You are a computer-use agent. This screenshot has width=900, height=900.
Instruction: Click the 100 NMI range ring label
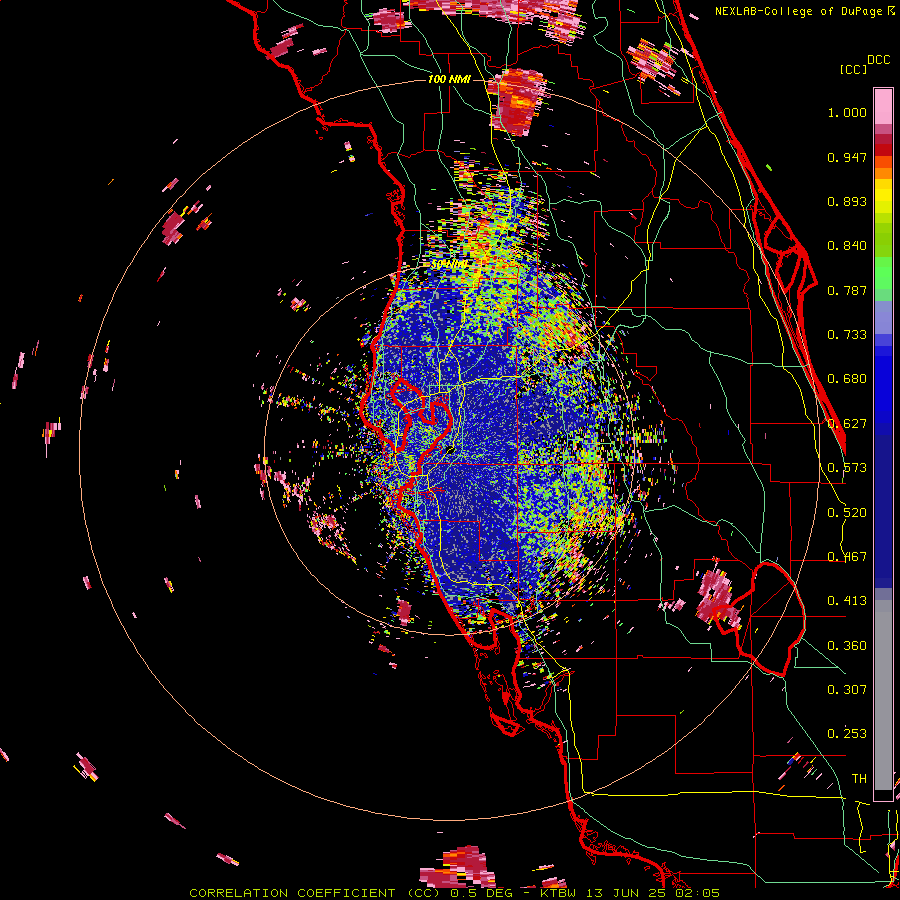point(449,79)
